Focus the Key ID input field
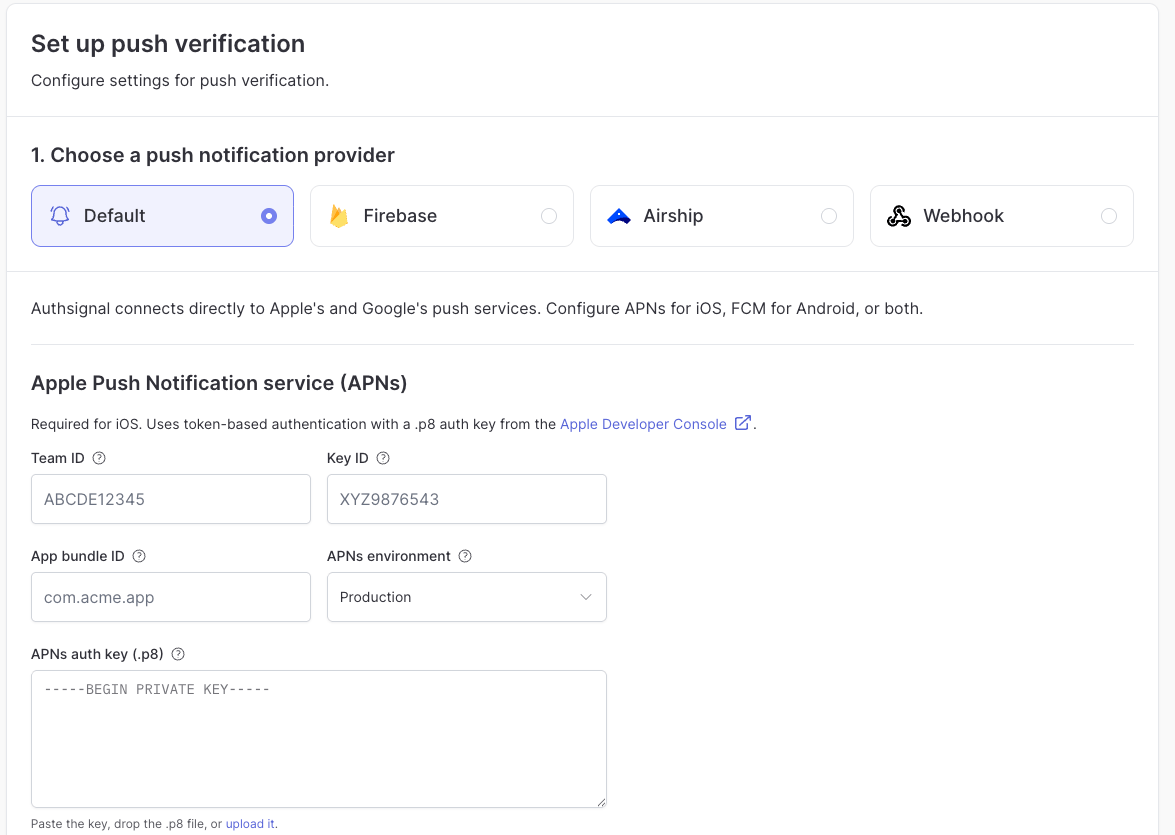The width and height of the screenshot is (1175, 835). point(467,499)
